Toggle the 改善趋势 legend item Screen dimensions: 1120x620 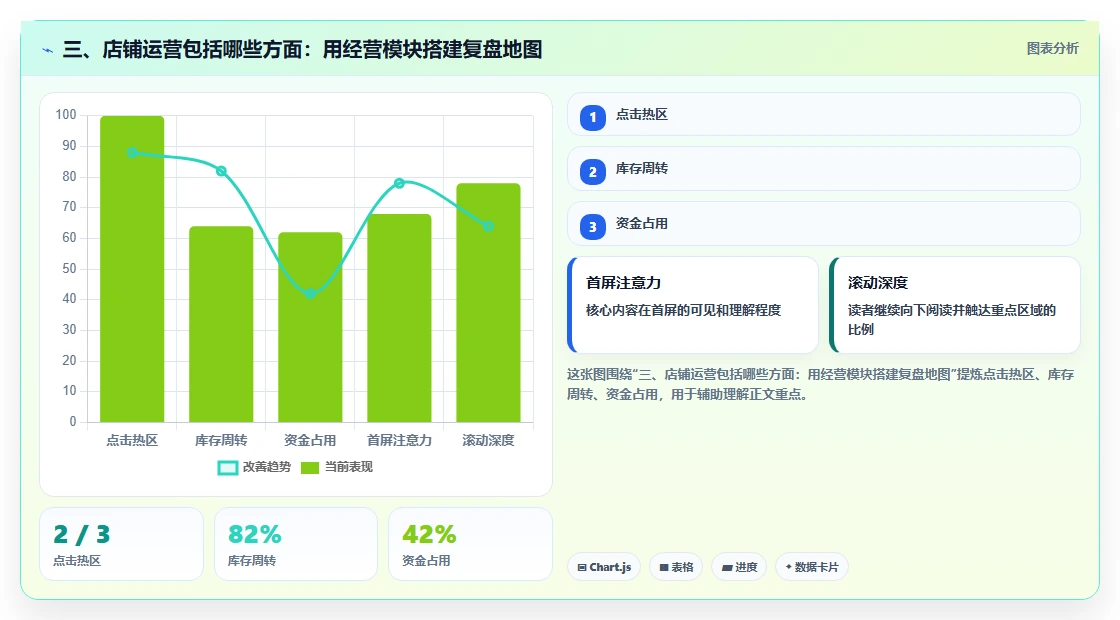pyautogui.click(x=254, y=467)
